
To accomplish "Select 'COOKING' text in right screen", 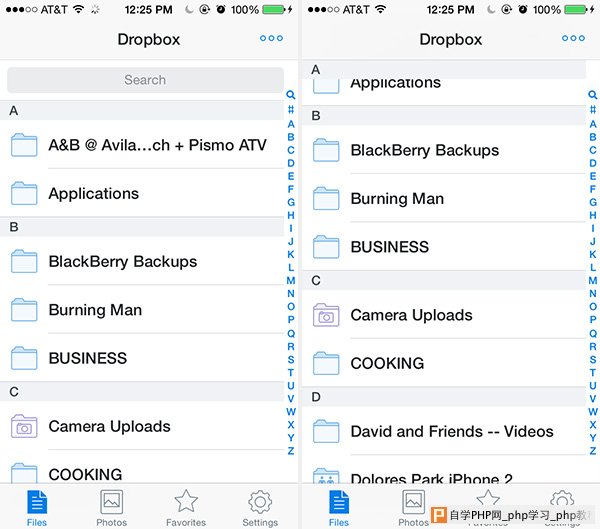I will 387,363.
